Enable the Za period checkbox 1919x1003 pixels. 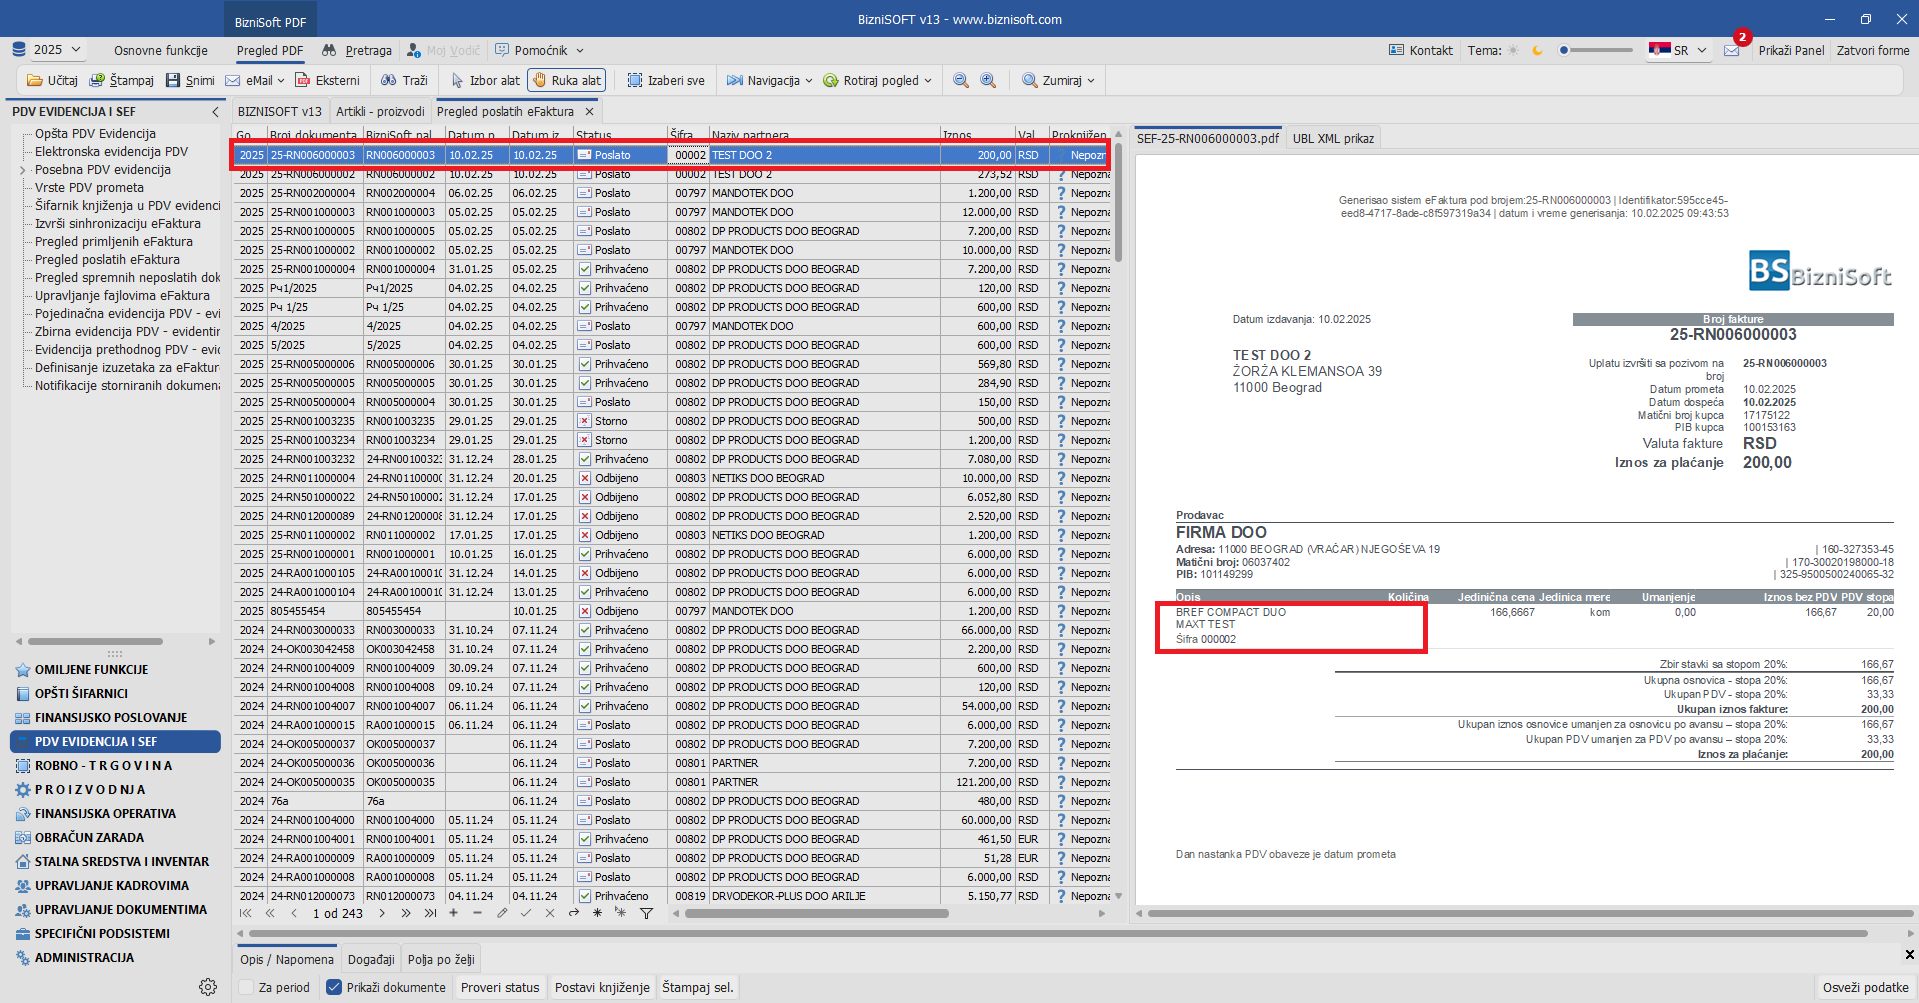click(246, 987)
